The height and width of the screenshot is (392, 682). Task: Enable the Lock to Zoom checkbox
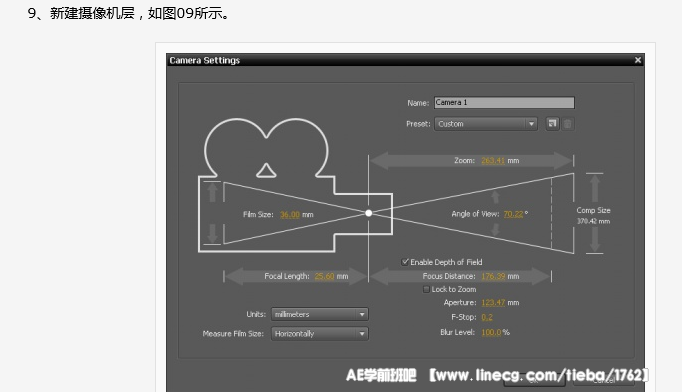coord(426,289)
